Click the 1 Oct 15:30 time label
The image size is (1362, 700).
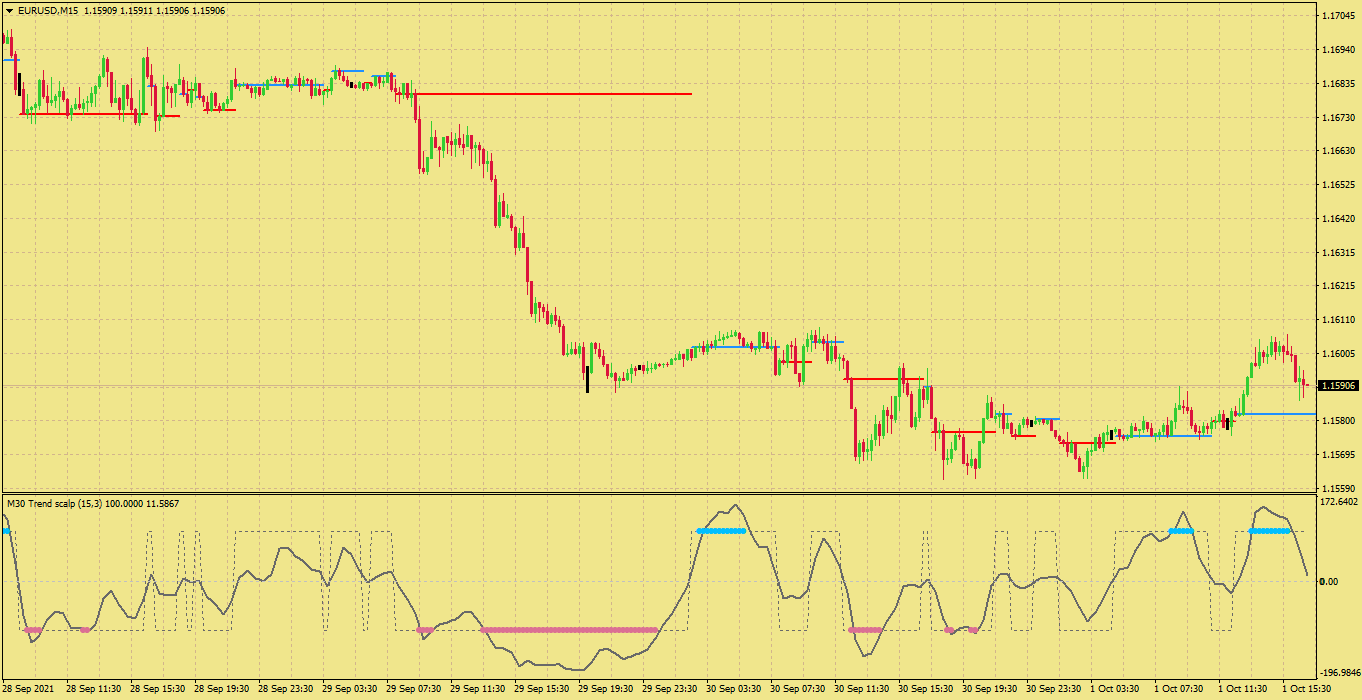1307,689
